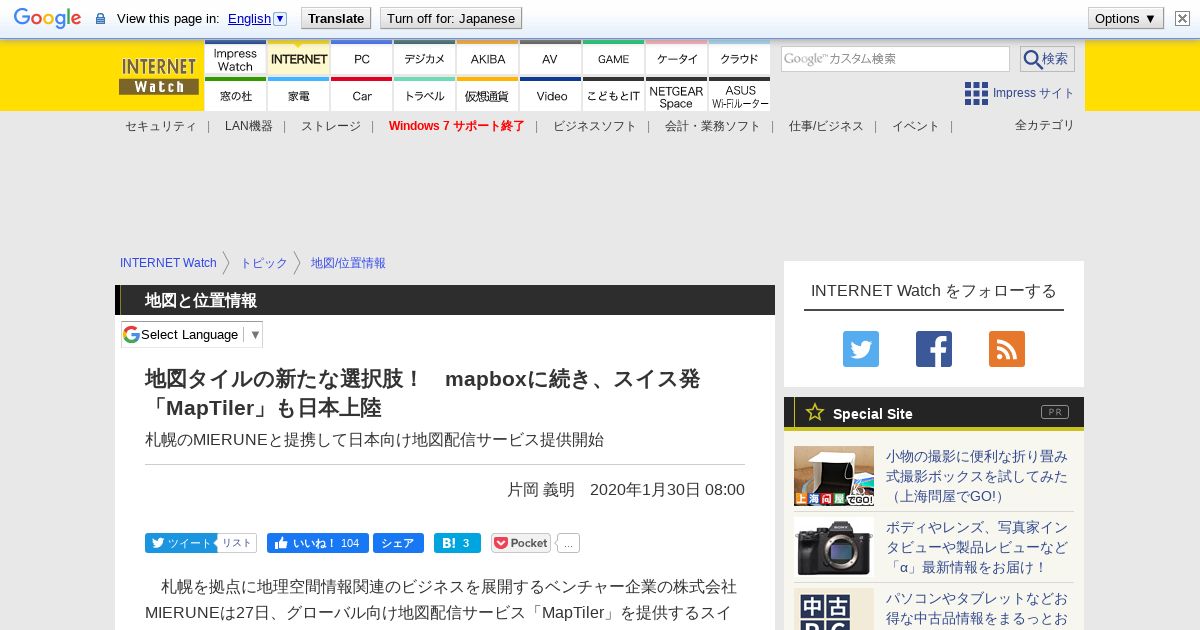This screenshot has height=630, width=1200.
Task: Click the Google logo in translate bar
Action: tap(47, 18)
